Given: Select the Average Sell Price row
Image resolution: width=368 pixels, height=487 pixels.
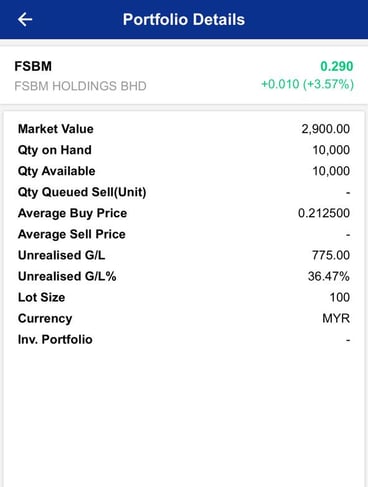Looking at the screenshot, I should click(x=184, y=234).
